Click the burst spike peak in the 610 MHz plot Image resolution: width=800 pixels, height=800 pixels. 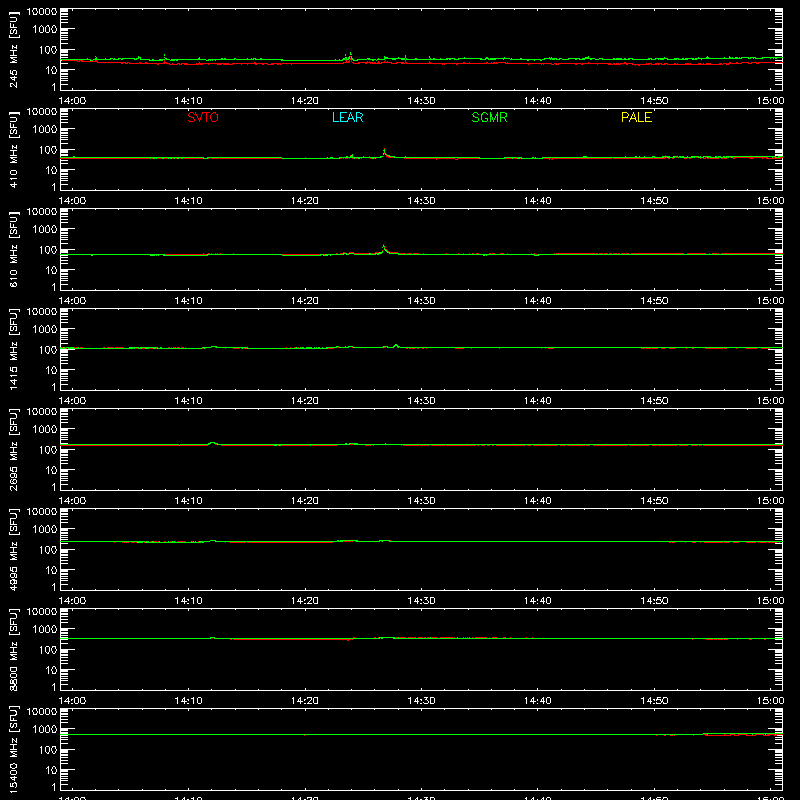(x=384, y=247)
